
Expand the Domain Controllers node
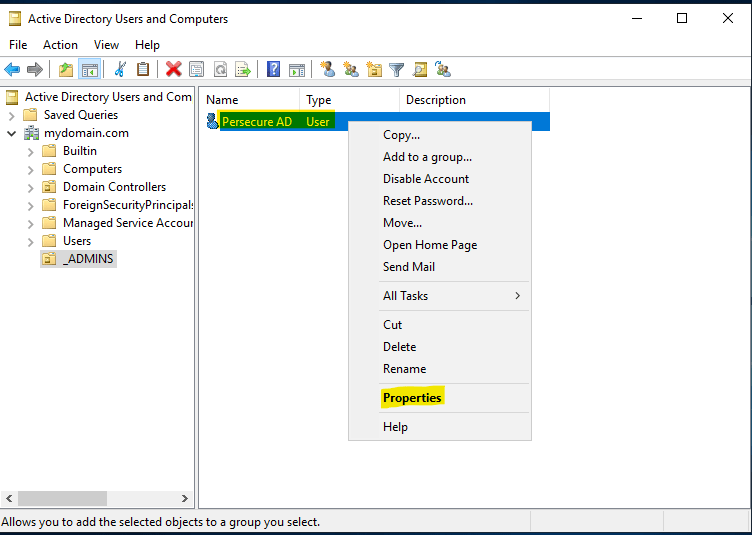[x=30, y=187]
